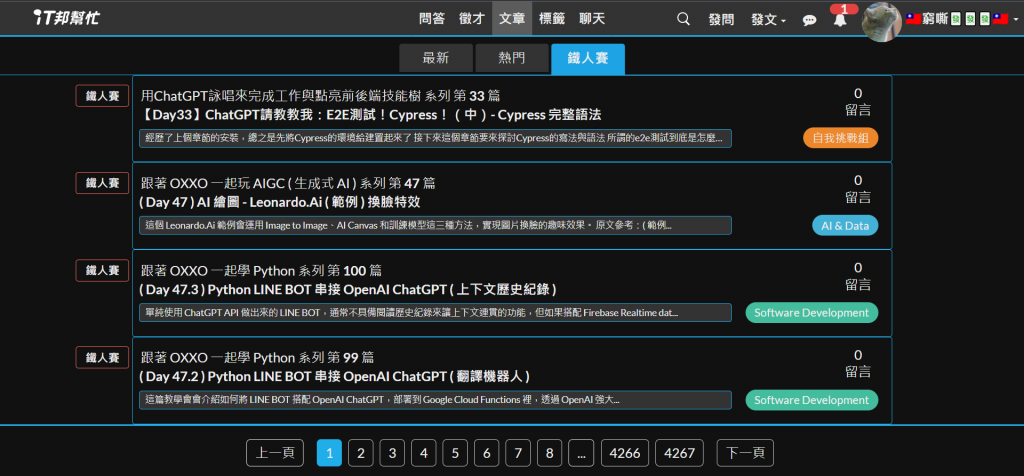Image resolution: width=1024 pixels, height=476 pixels.
Task: Go to next page with 下一頁
Action: pos(745,453)
